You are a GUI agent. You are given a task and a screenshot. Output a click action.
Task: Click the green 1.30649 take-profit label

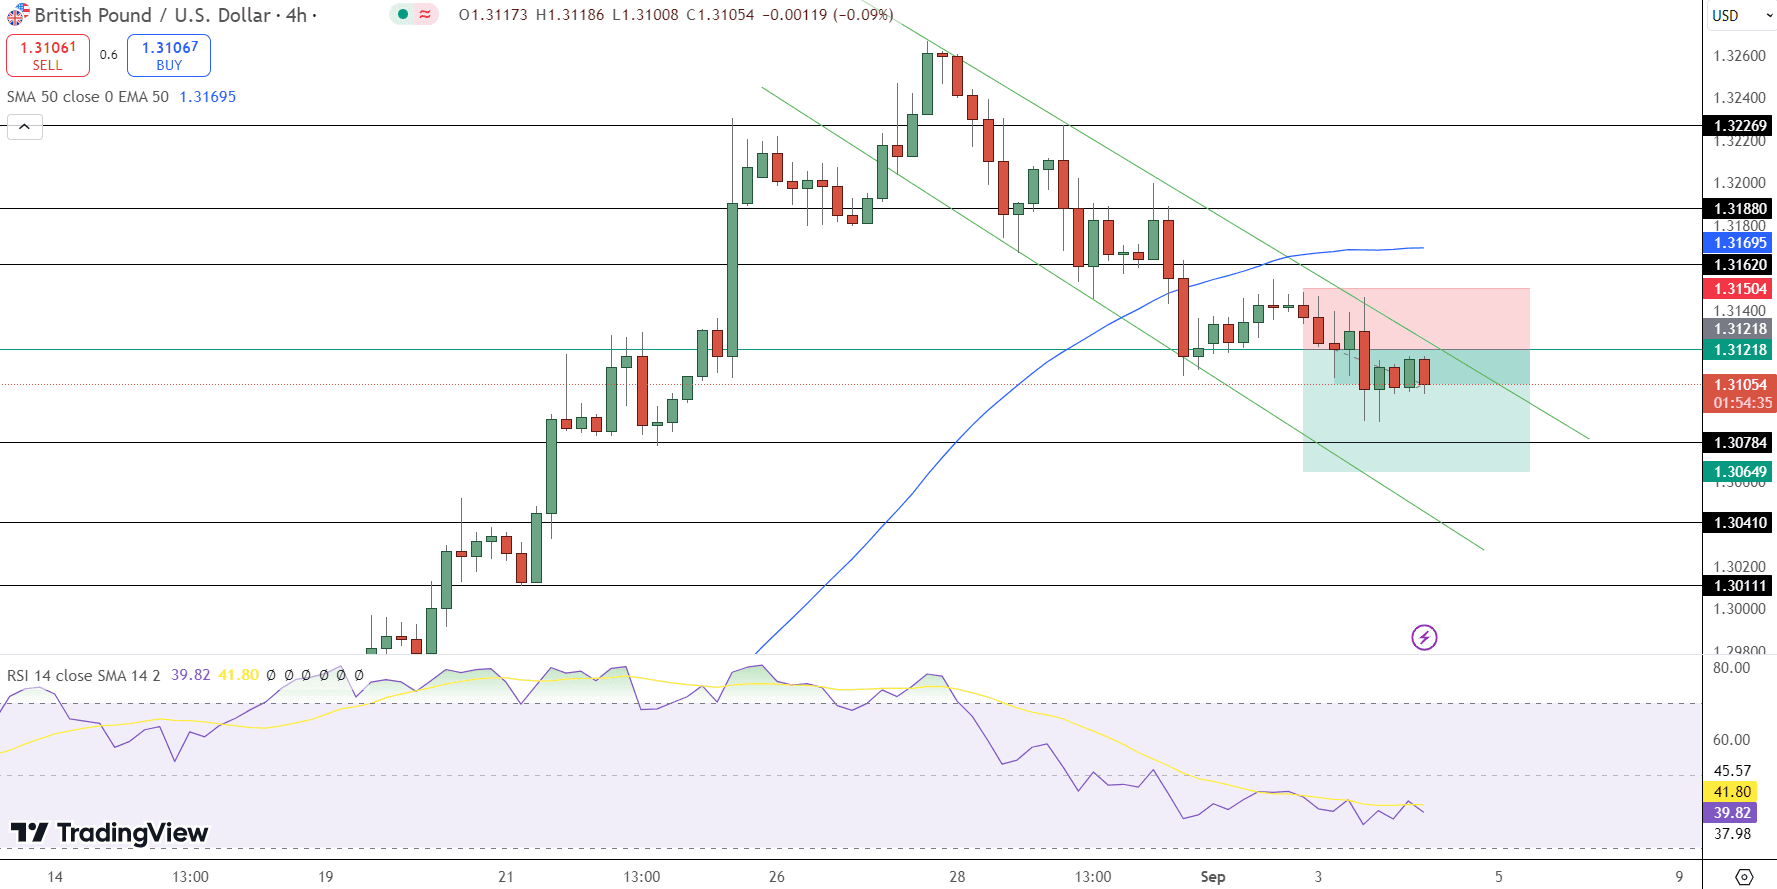tap(1740, 472)
